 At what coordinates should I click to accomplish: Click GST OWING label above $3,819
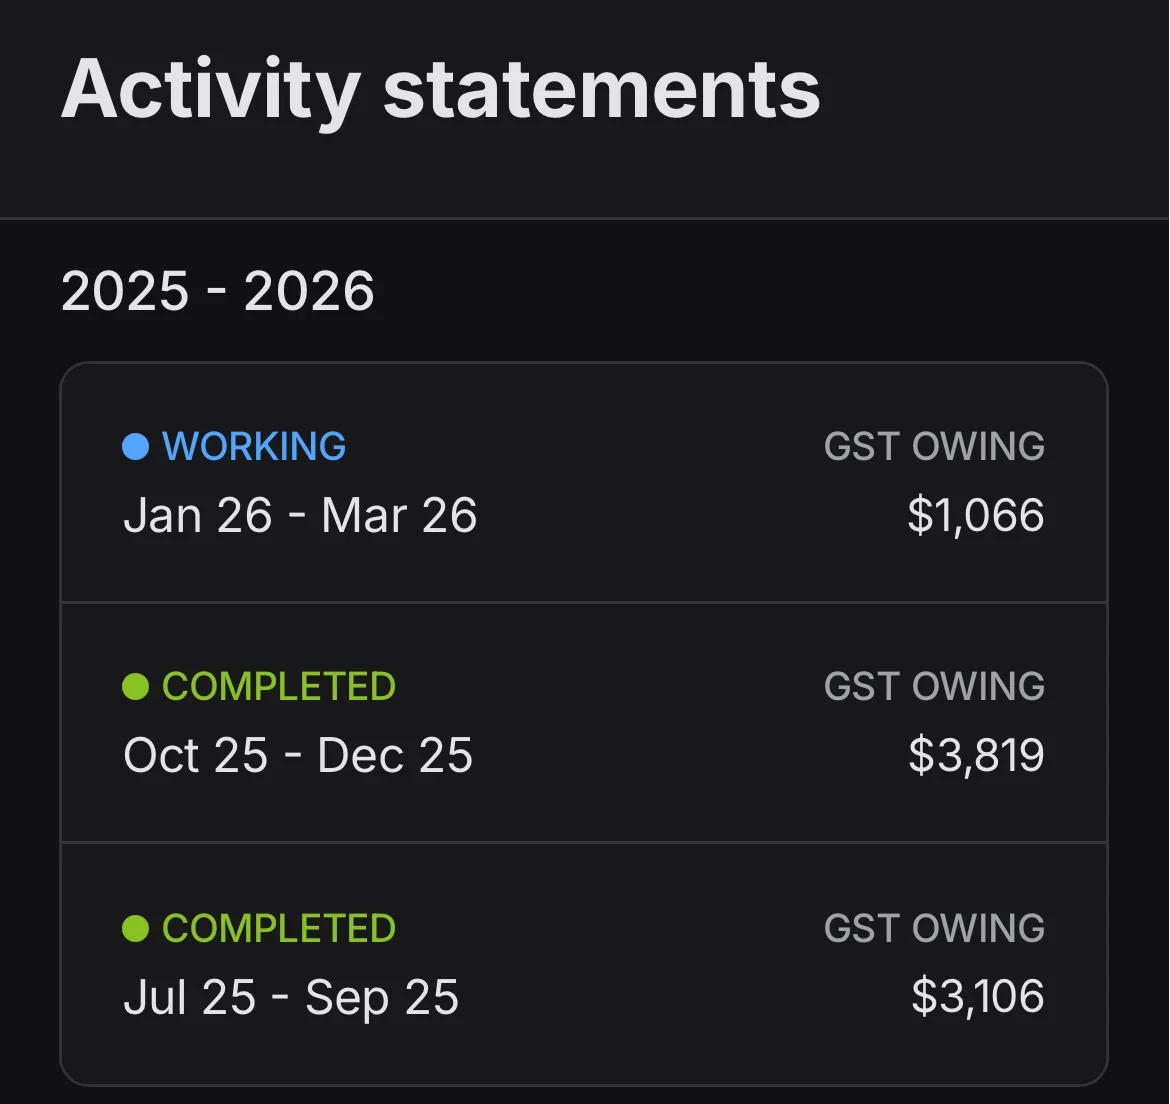(934, 687)
